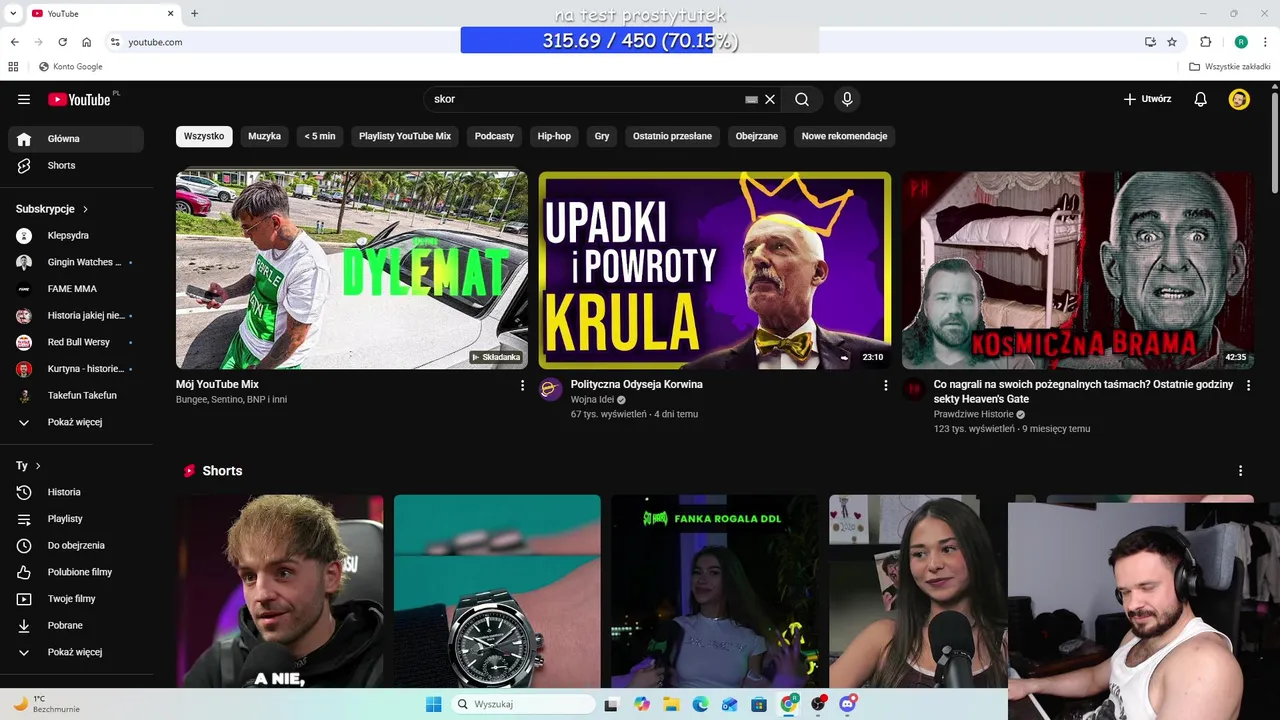The height and width of the screenshot is (720, 1280).
Task: Open the YouTube hamburger guide menu
Action: [24, 99]
